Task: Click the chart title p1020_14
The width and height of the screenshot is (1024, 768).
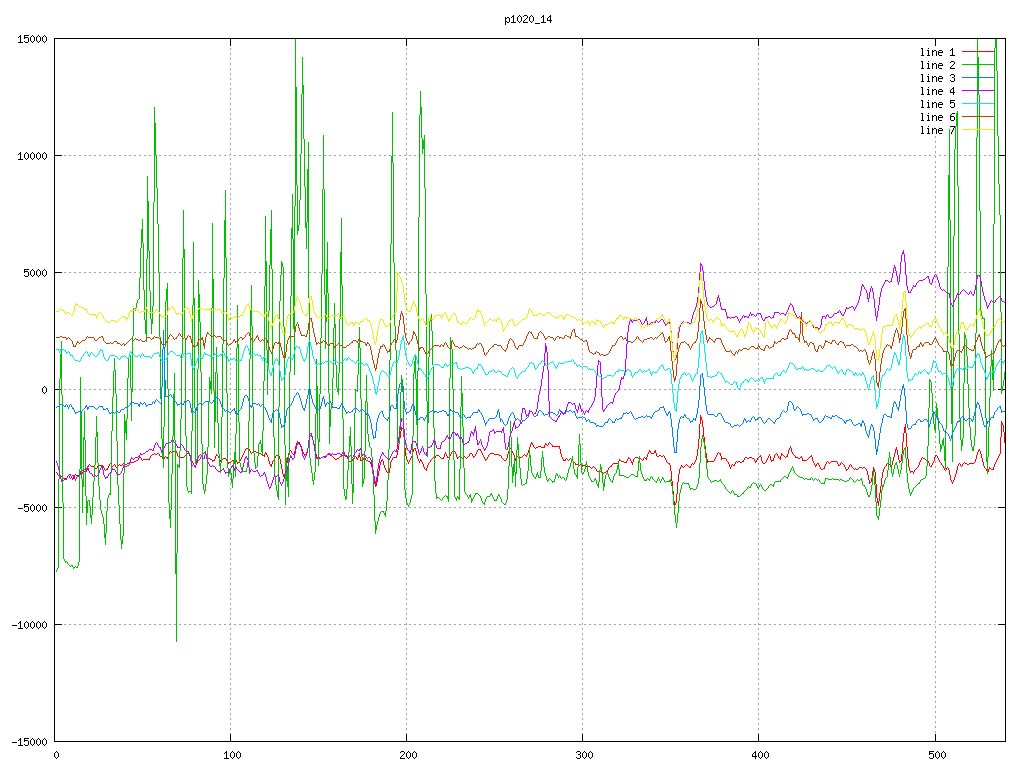Action: (x=528, y=19)
